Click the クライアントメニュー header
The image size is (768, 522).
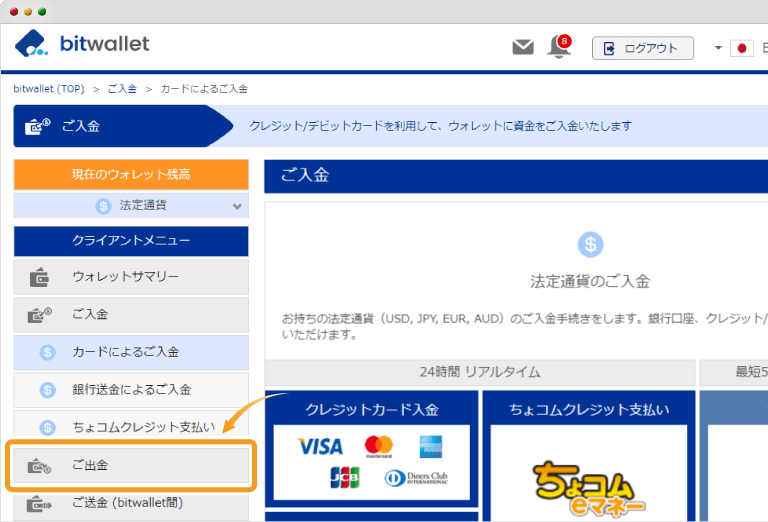click(x=131, y=241)
